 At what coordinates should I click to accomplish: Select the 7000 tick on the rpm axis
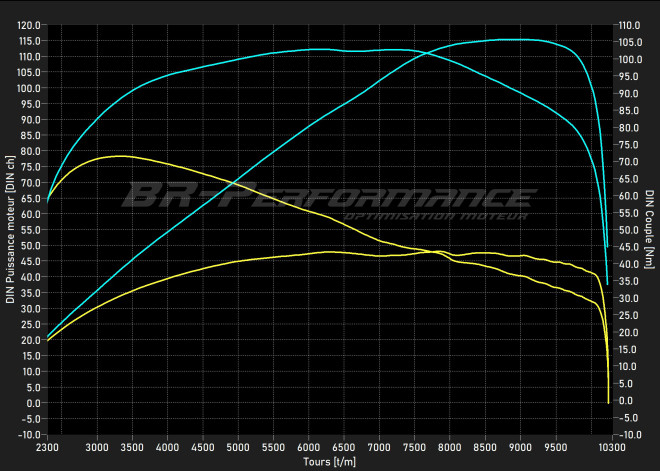tap(379, 447)
